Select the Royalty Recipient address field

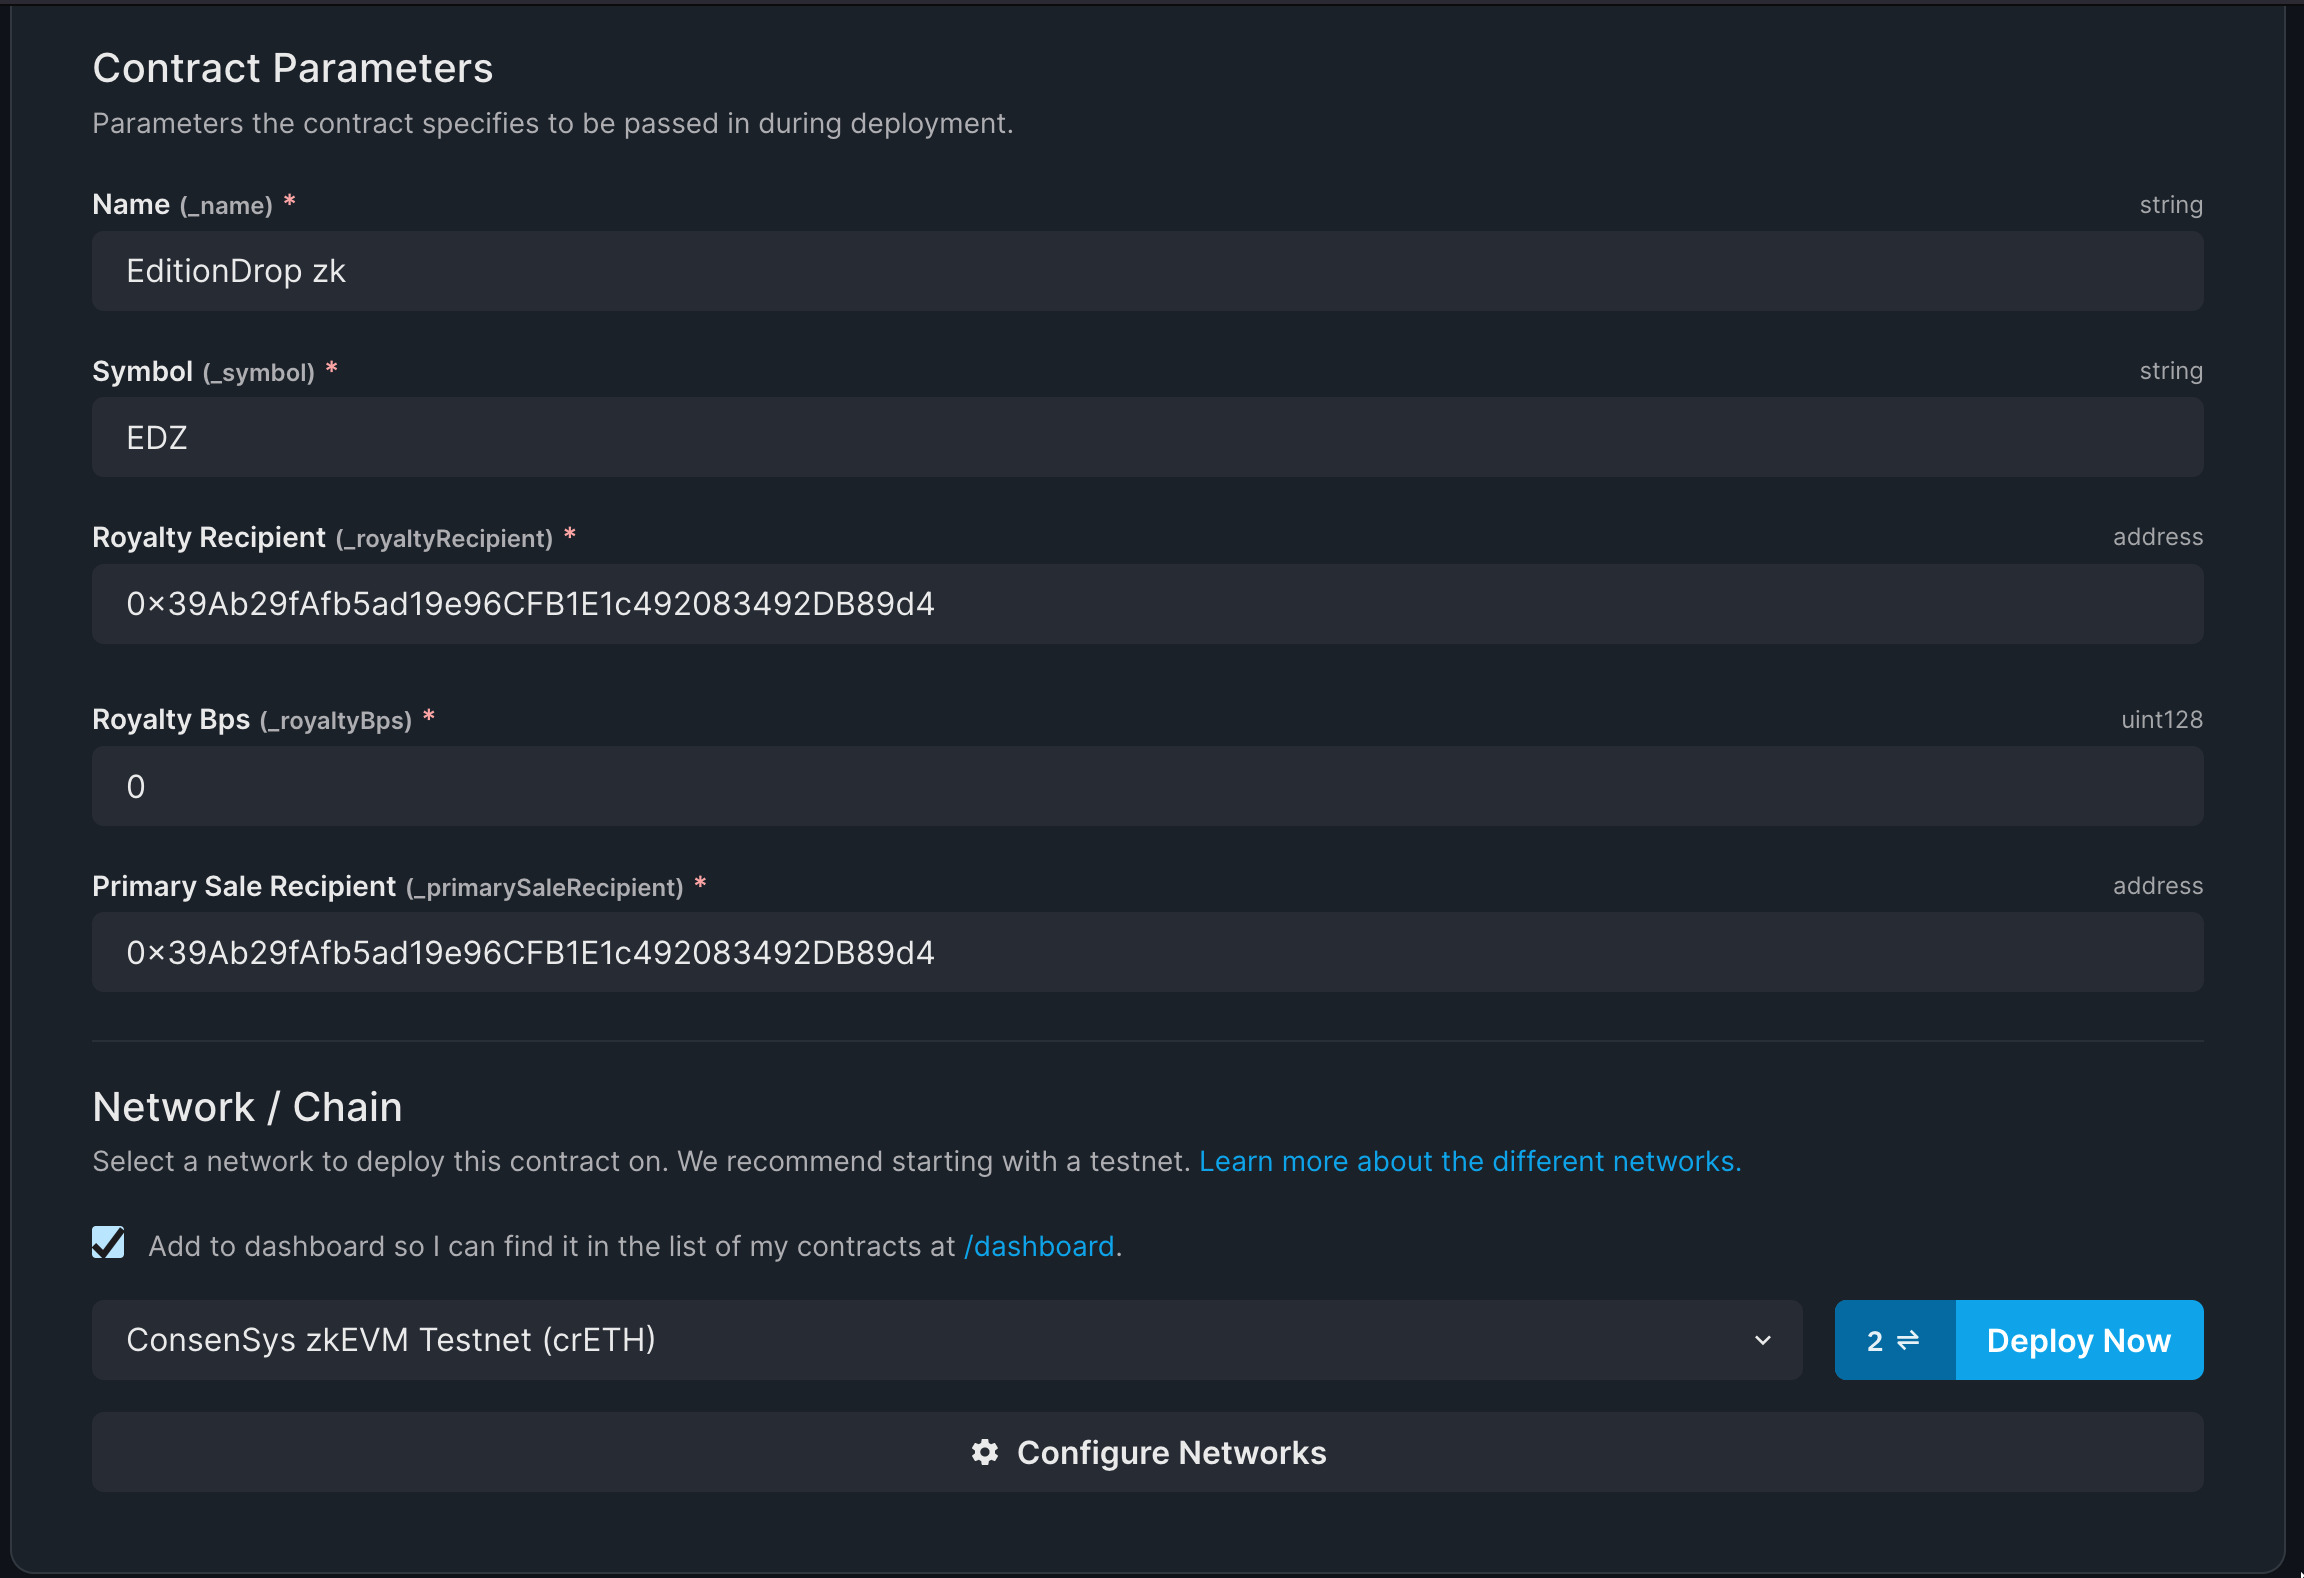pyautogui.click(x=1147, y=603)
